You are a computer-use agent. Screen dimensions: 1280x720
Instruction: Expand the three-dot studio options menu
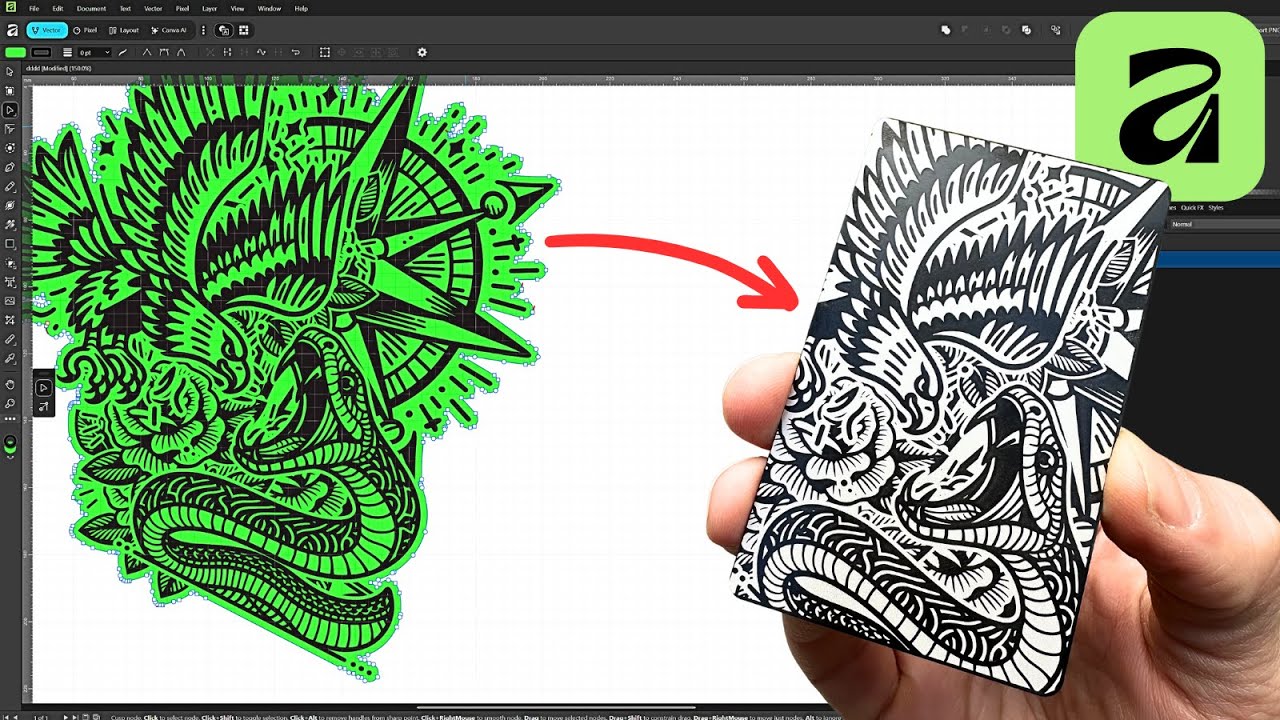pyautogui.click(x=203, y=30)
